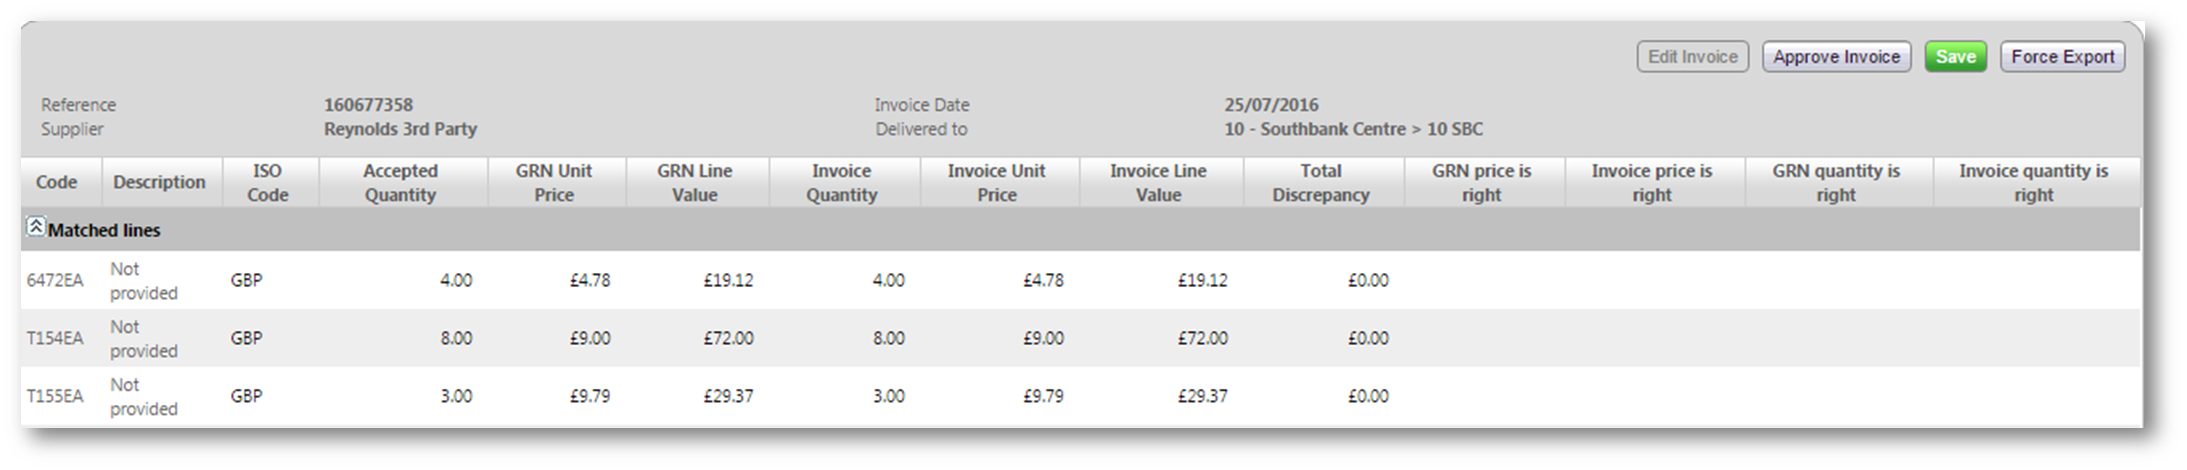Click the Invoice quantity is right header

[2036, 182]
